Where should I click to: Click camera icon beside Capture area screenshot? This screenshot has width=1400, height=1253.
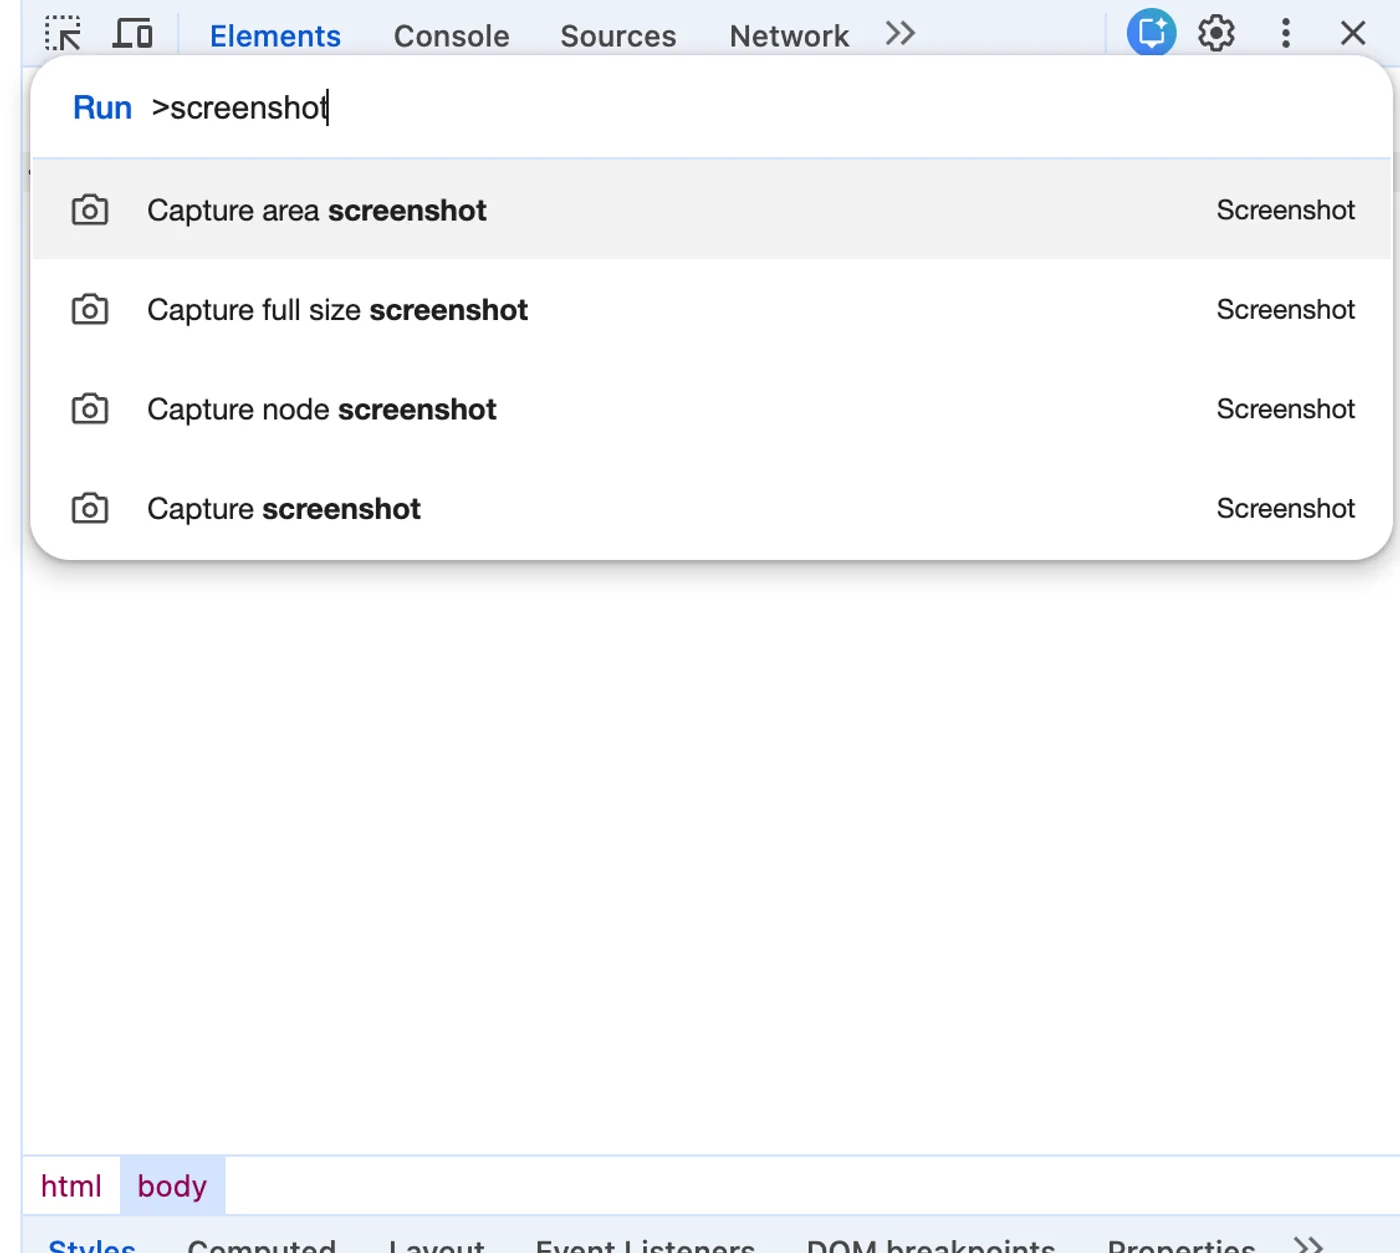90,210
